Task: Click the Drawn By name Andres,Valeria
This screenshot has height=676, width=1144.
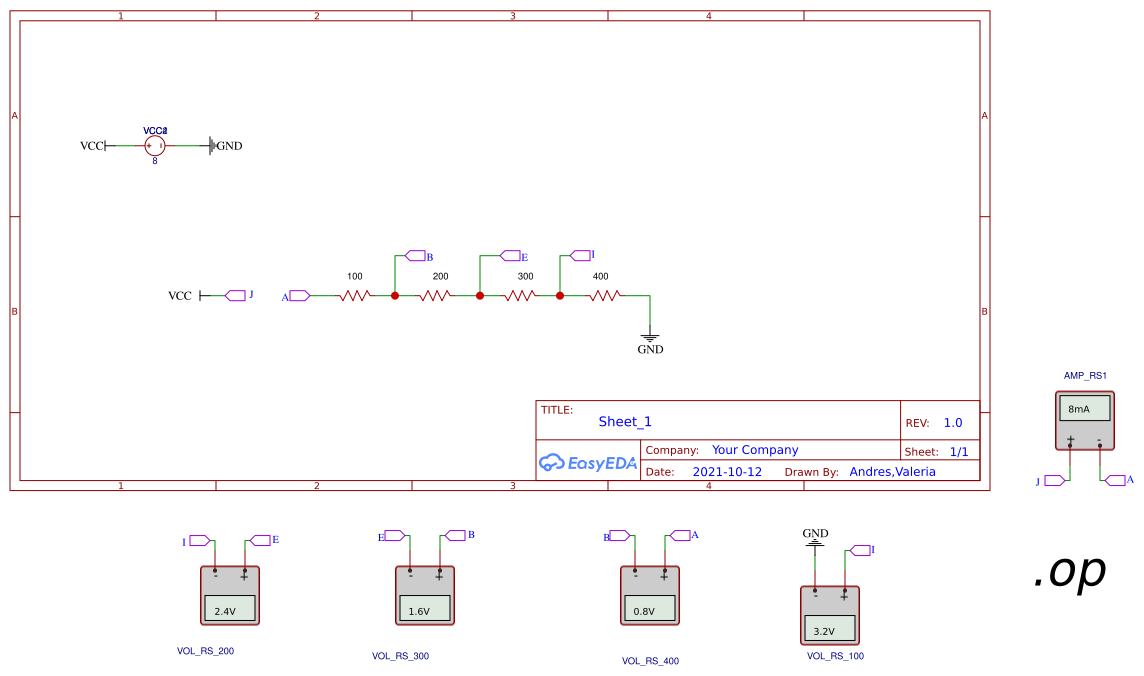Action: coord(891,471)
